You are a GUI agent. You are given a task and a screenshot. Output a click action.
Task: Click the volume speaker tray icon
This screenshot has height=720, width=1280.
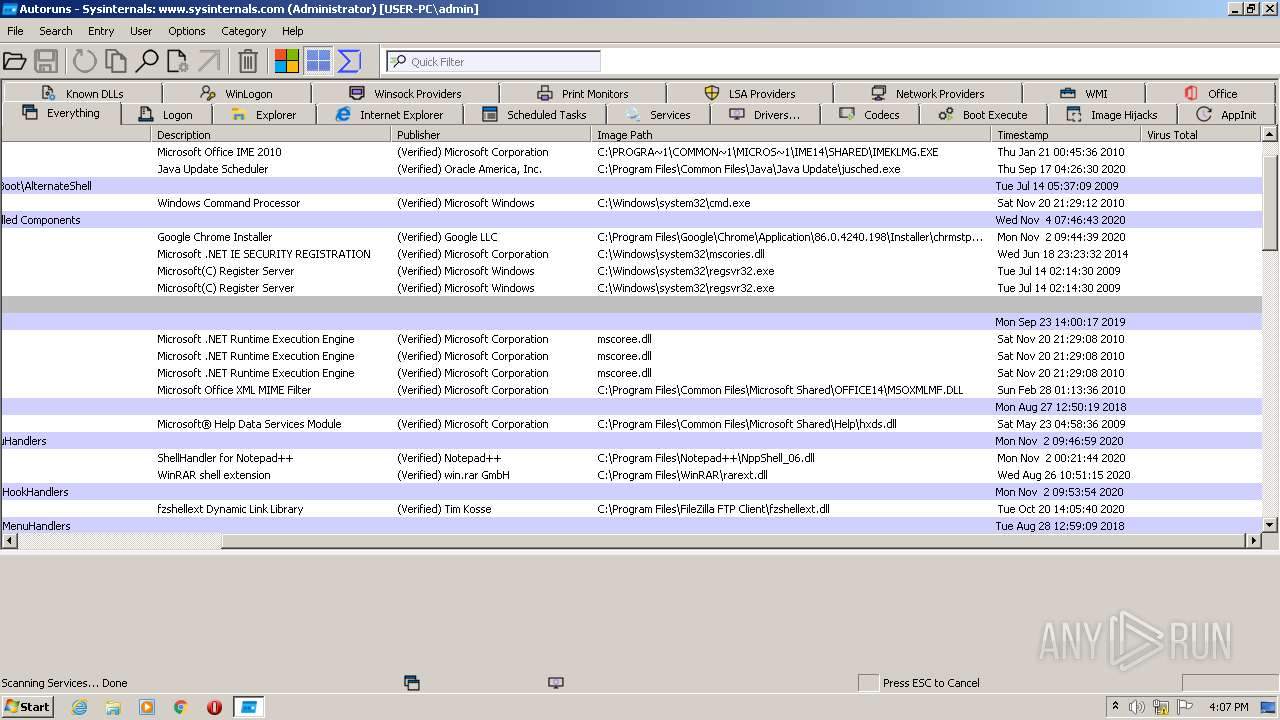(1137, 707)
